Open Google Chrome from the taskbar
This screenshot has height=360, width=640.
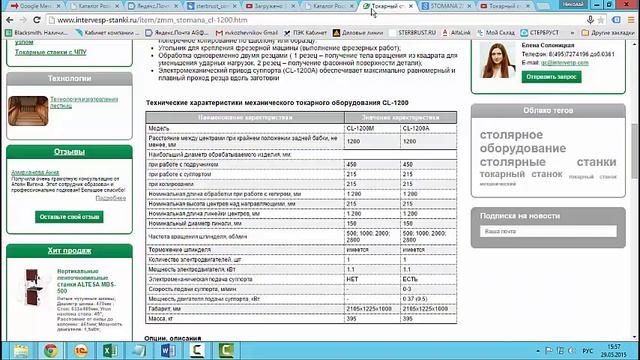[51, 351]
